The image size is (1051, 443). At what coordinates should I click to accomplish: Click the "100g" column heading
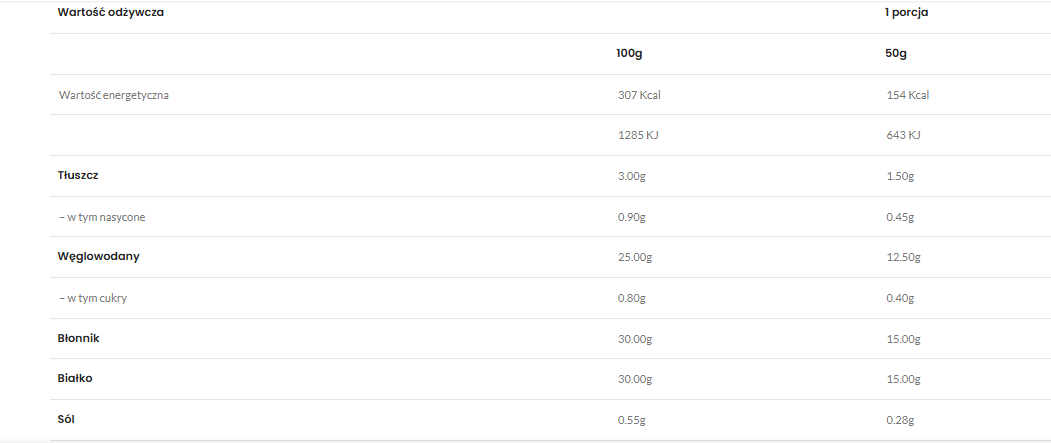[x=630, y=53]
